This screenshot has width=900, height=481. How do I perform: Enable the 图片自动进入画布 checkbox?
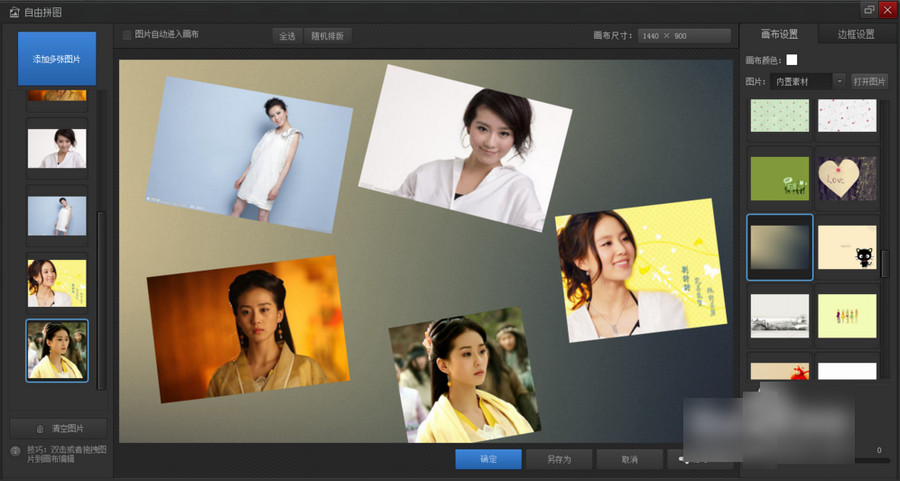point(127,35)
